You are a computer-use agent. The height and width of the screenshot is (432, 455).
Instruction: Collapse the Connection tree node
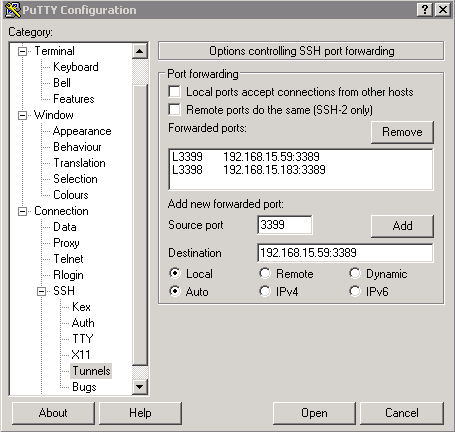(22, 211)
